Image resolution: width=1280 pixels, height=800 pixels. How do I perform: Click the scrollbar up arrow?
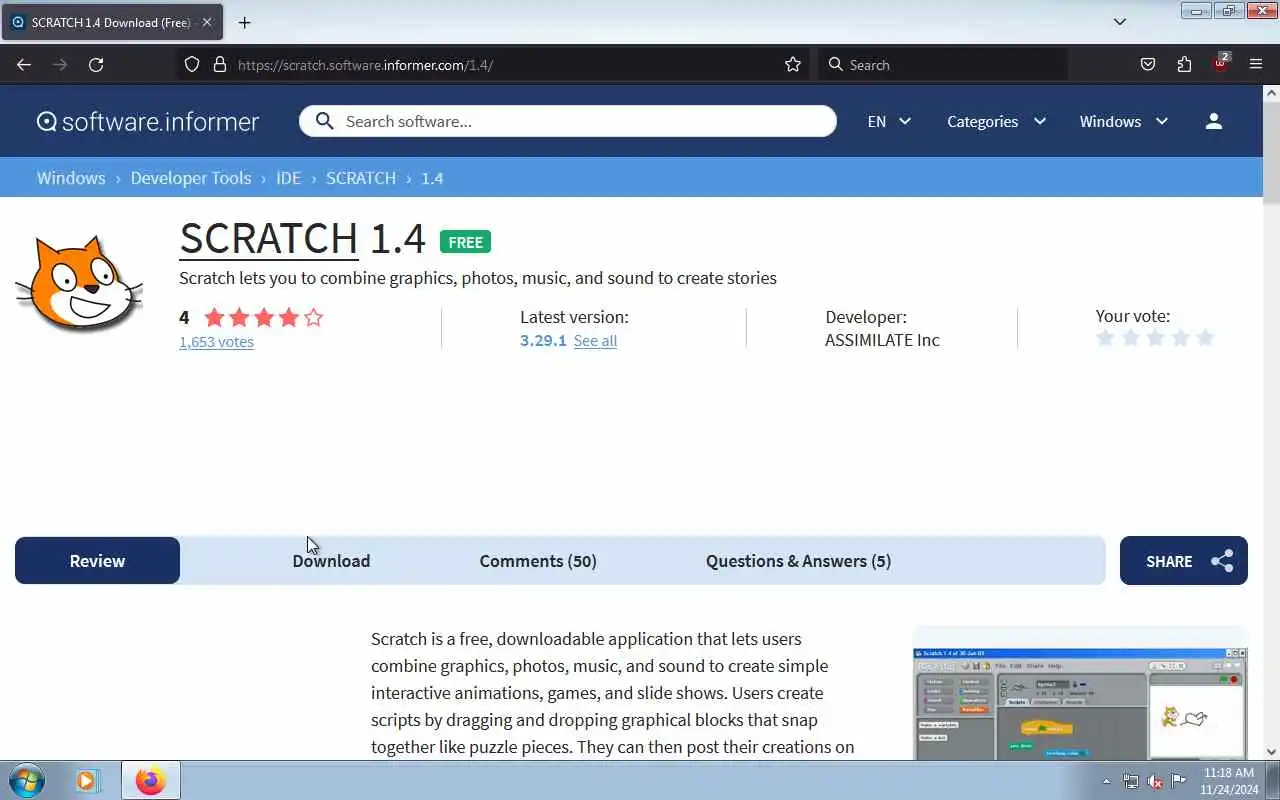pos(1271,92)
